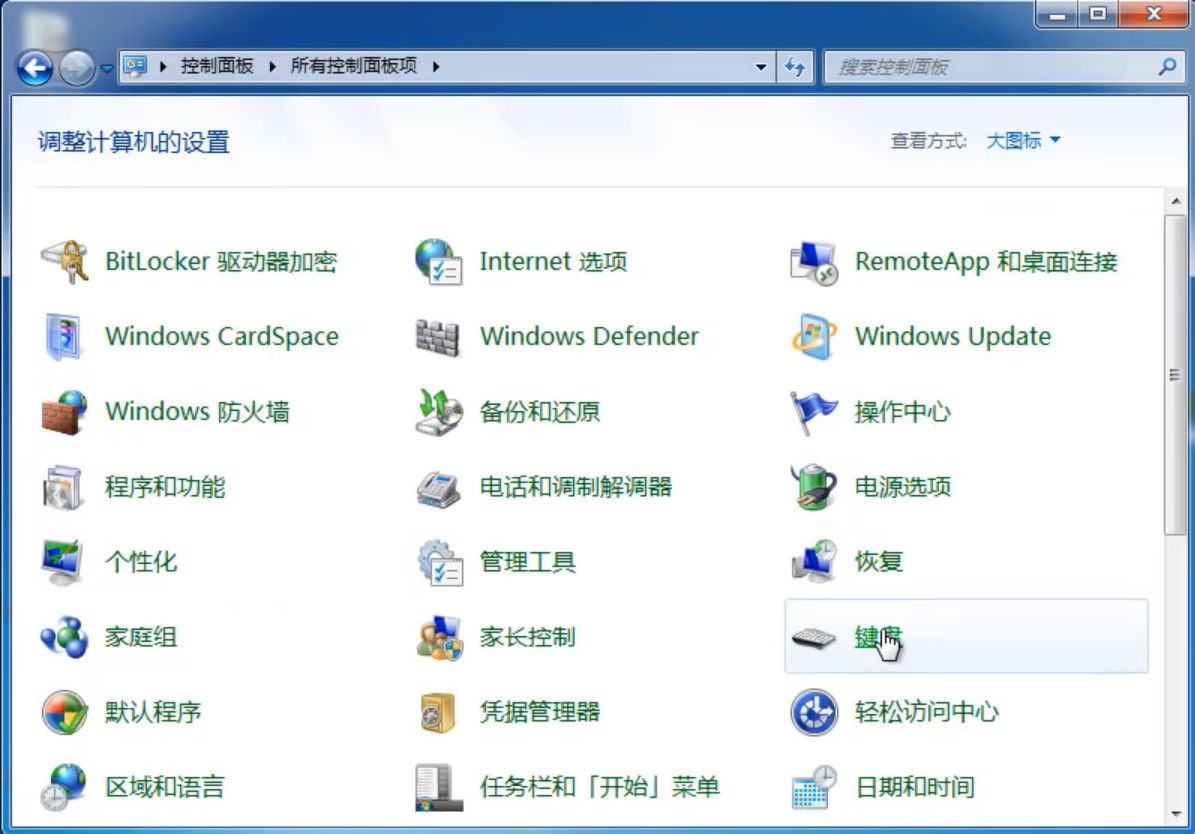Open 家长控制 icon
1195x834 pixels.
pos(438,637)
